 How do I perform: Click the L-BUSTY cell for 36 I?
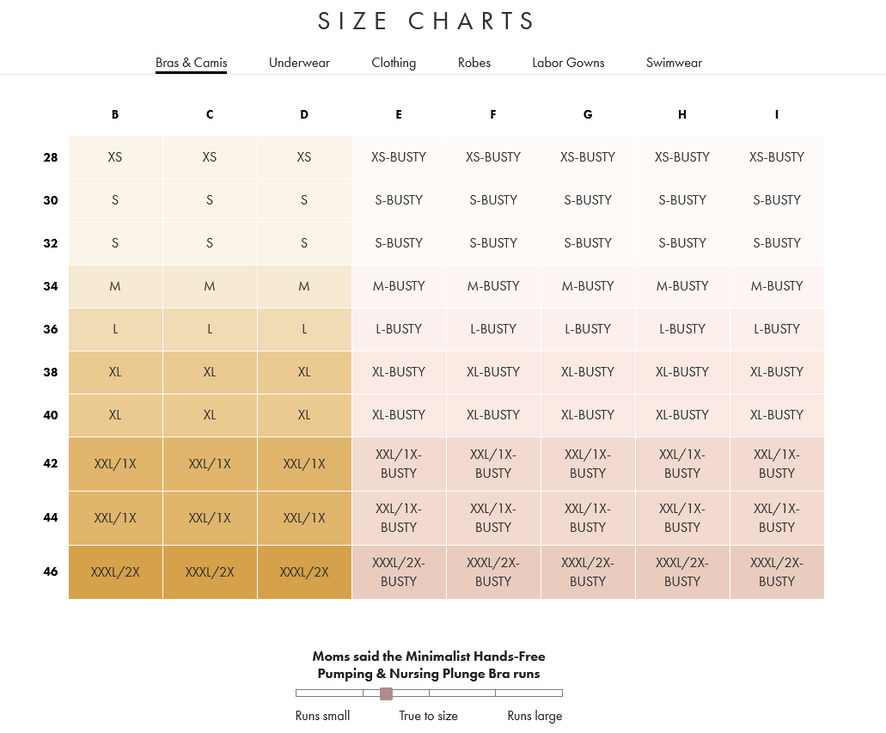pyautogui.click(x=776, y=329)
